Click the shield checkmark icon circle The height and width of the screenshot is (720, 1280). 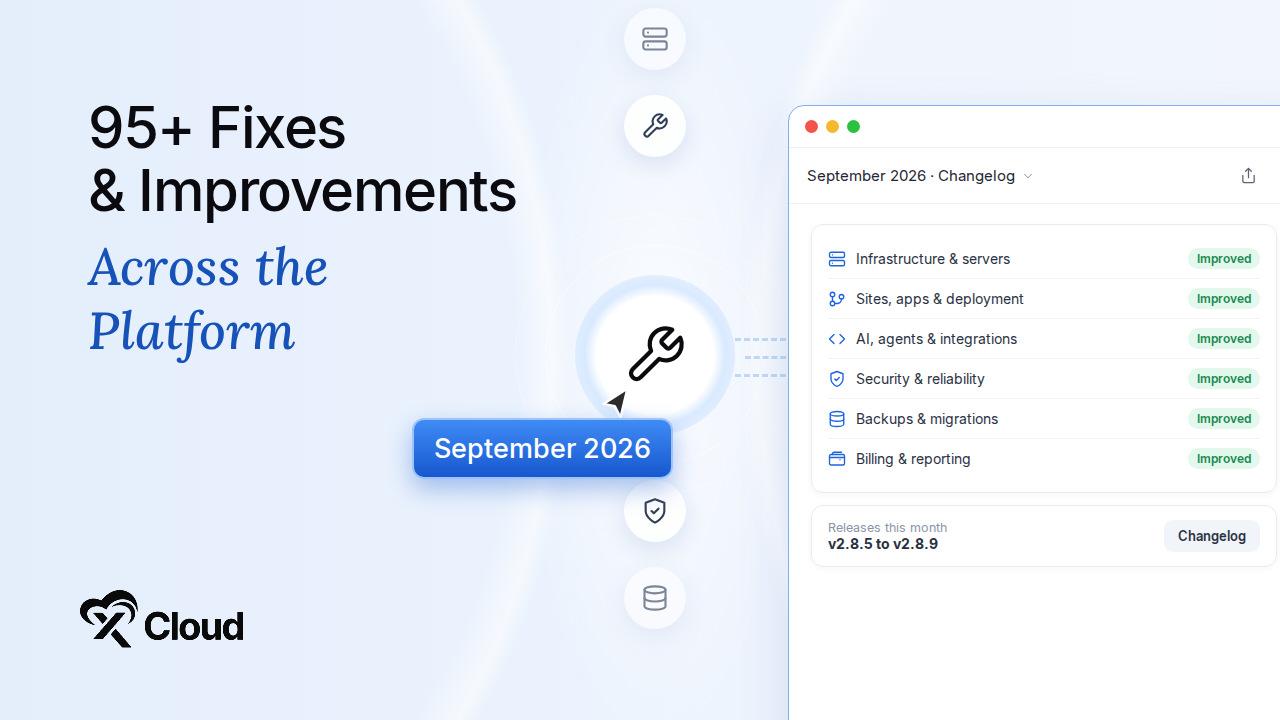pos(655,511)
